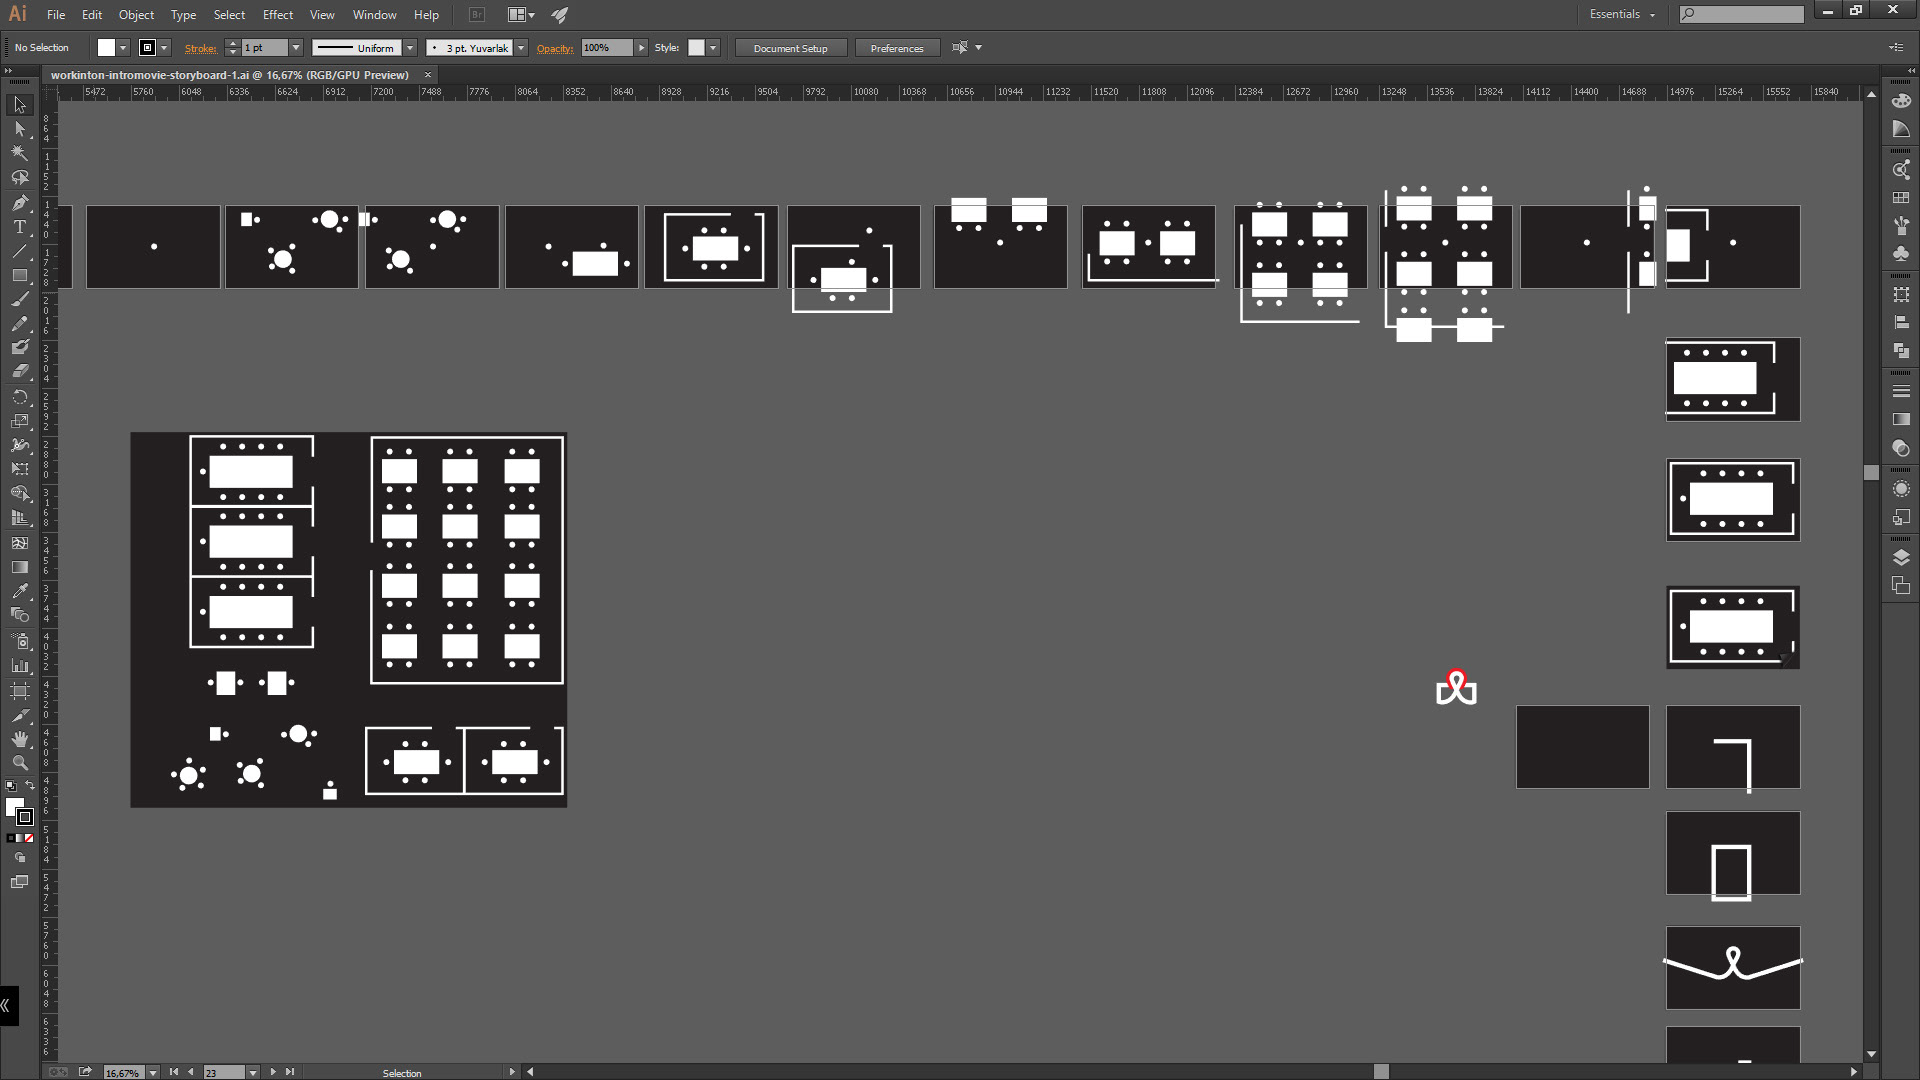Open the Object menu

tap(136, 15)
